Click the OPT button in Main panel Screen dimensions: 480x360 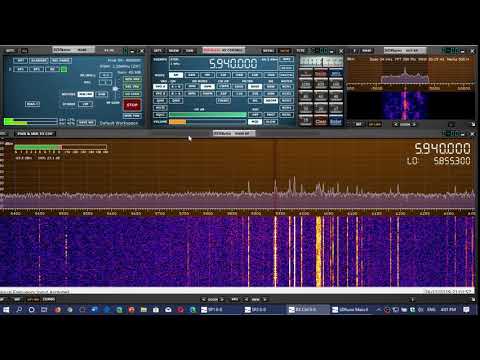[20, 61]
